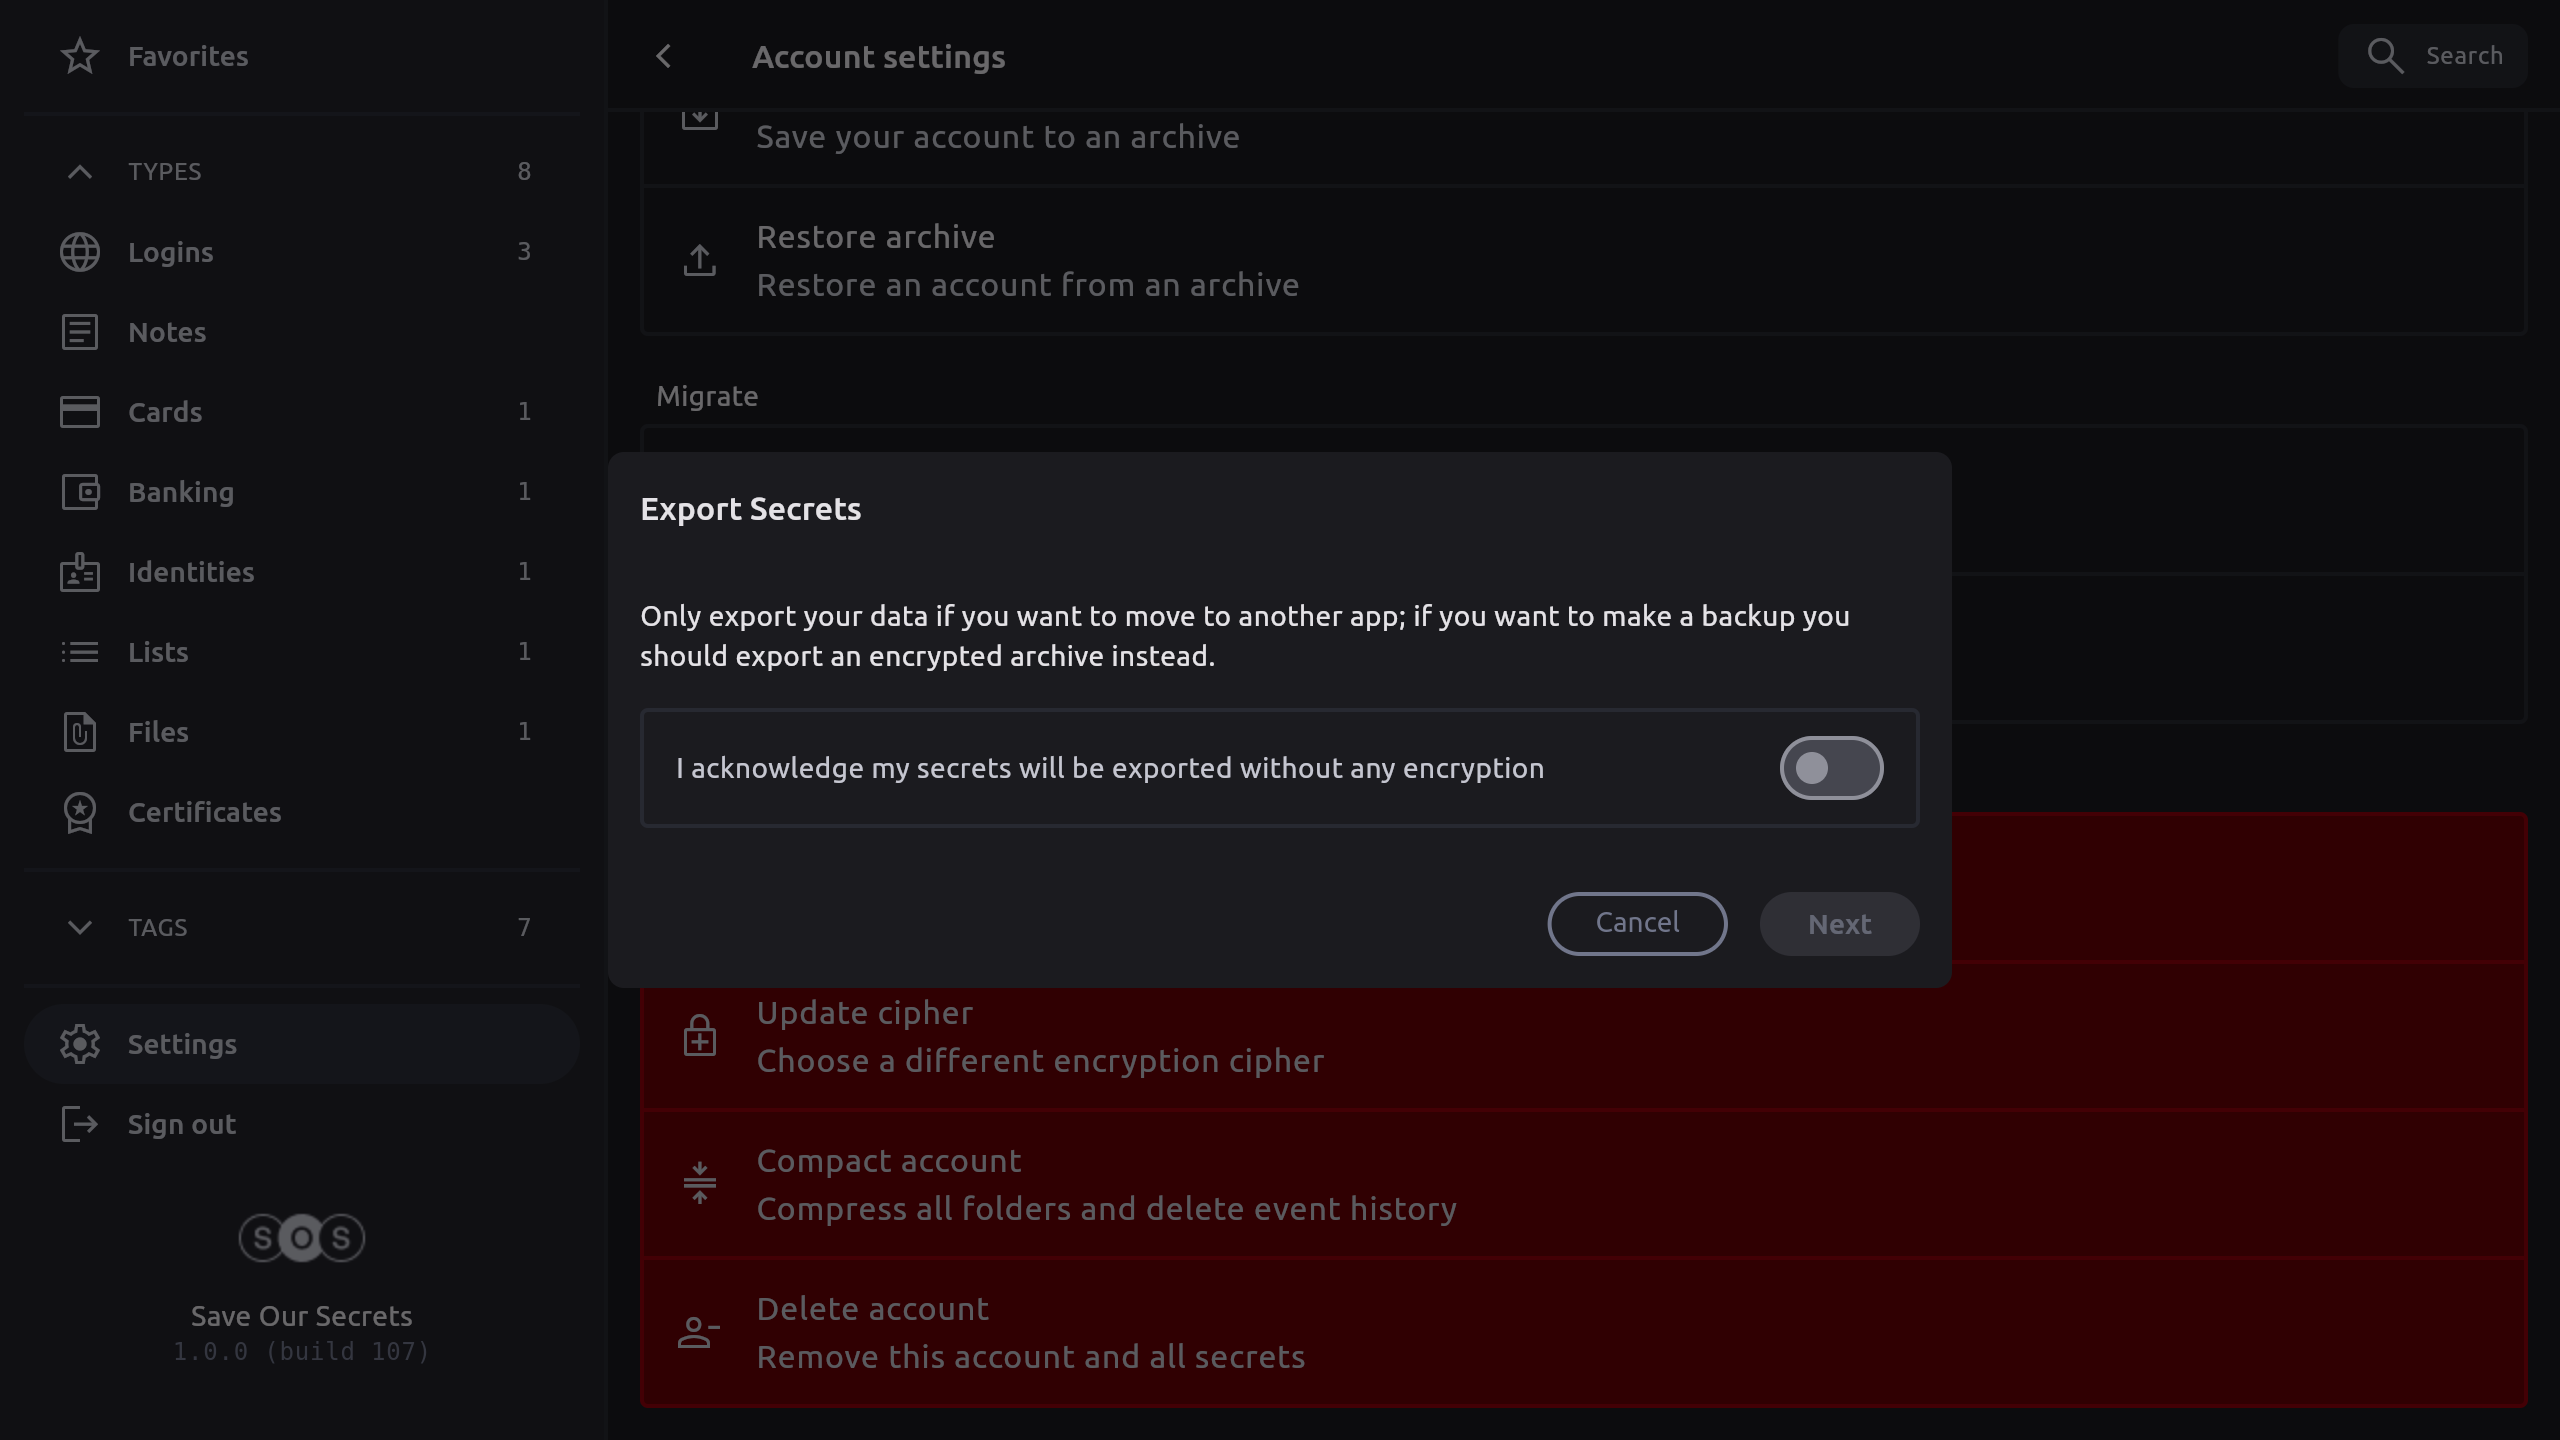
Task: Go back using the header chevron
Action: click(x=664, y=57)
